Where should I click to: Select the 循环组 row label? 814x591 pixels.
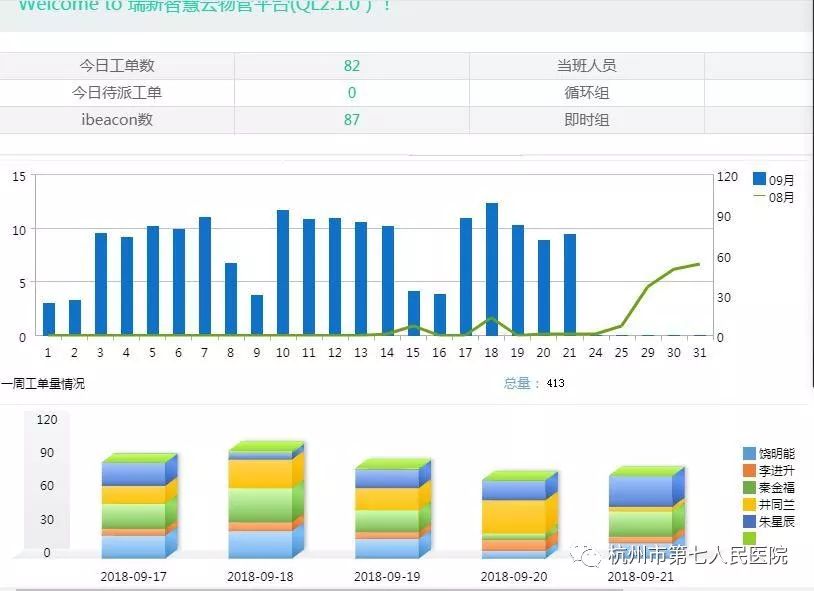point(586,93)
